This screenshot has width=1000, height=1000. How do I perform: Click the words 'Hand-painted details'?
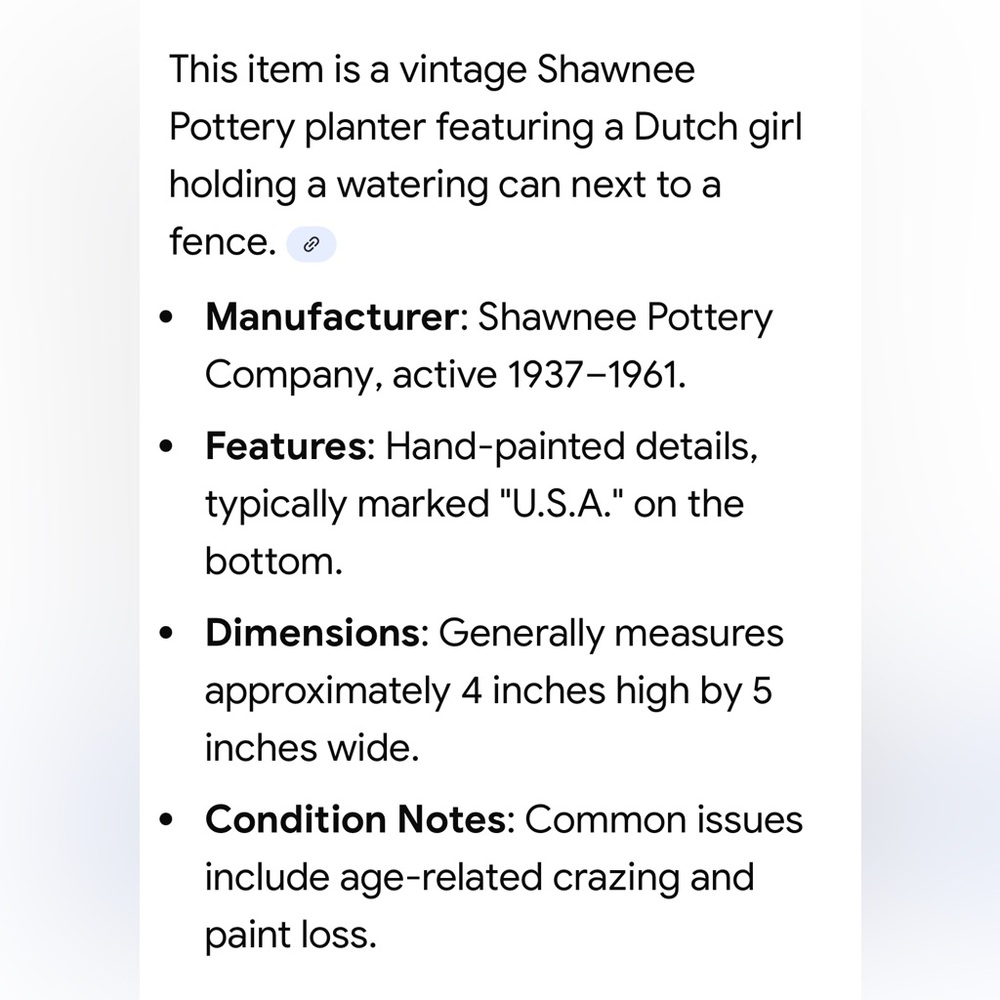click(x=568, y=446)
